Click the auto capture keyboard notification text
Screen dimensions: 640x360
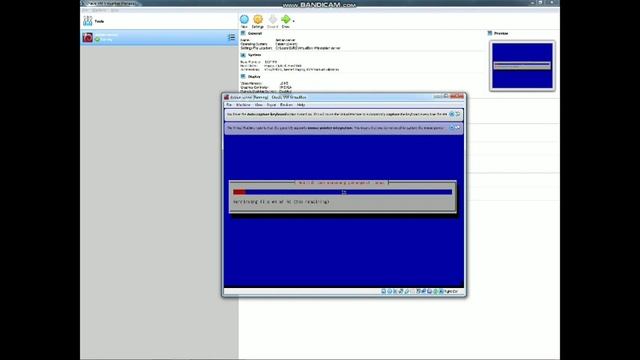pos(337,114)
